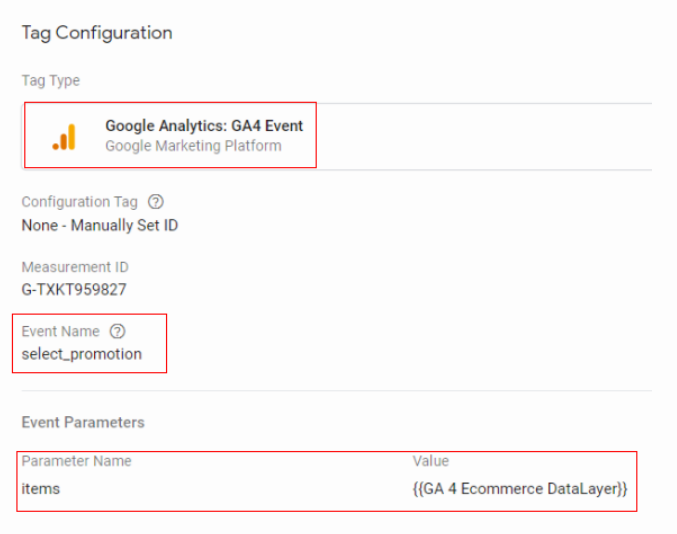Click the Tag Configuration heading
This screenshot has width=677, height=534.
click(97, 33)
